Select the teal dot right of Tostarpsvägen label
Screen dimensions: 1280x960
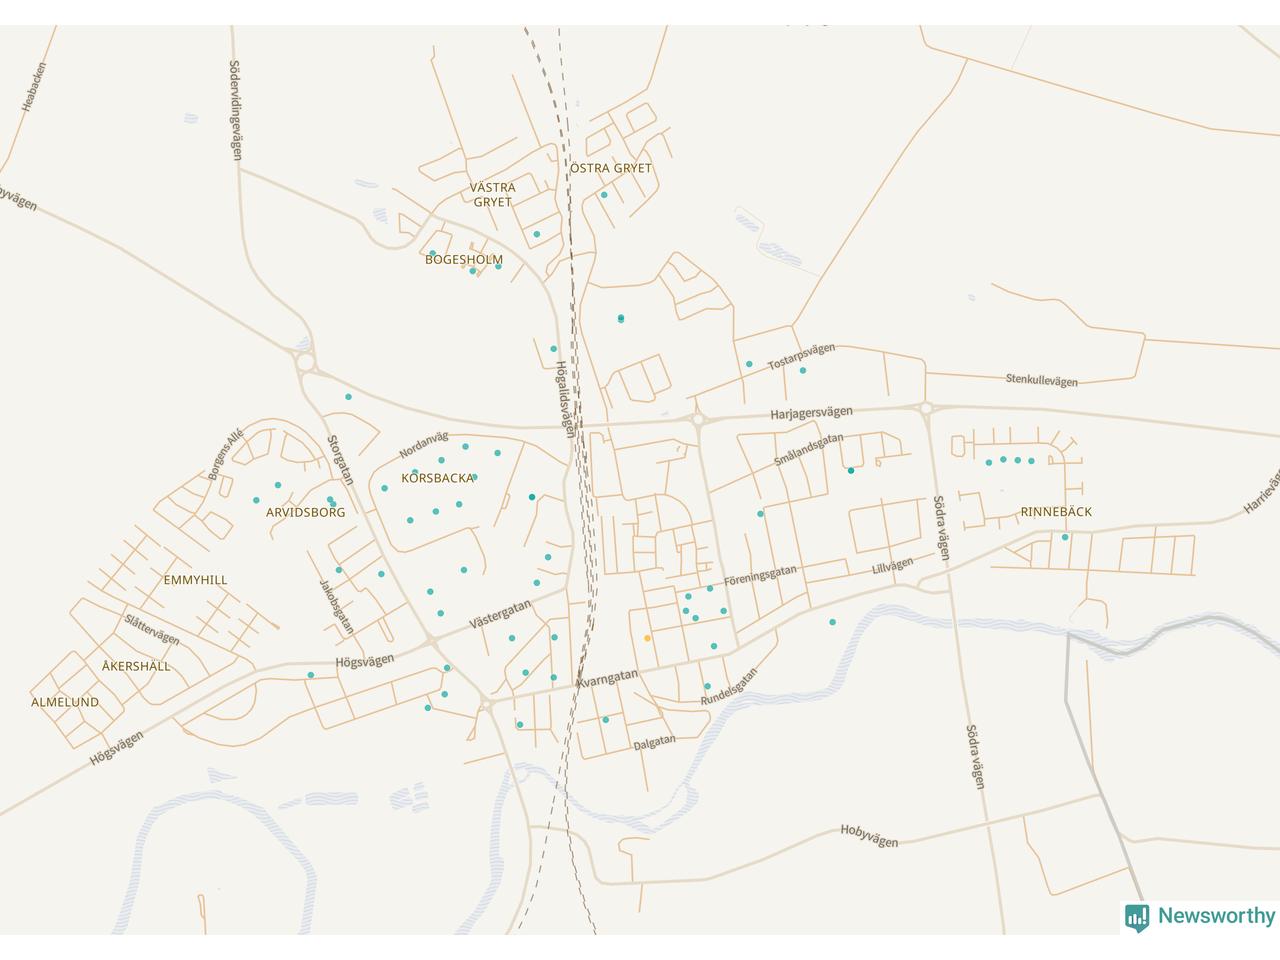tap(803, 370)
